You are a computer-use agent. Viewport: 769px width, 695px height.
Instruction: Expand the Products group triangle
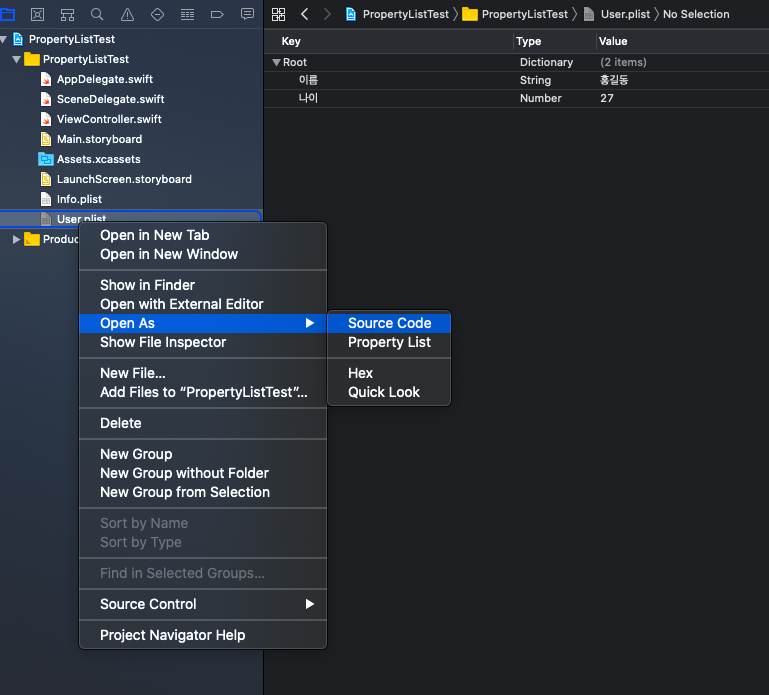coord(16,239)
